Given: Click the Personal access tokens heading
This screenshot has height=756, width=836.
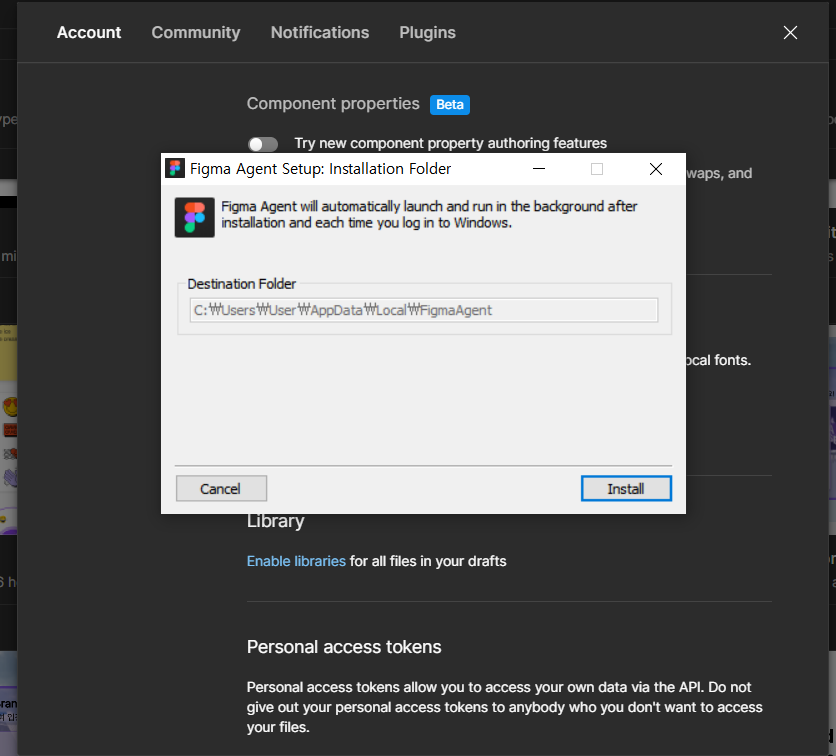Looking at the screenshot, I should [344, 647].
